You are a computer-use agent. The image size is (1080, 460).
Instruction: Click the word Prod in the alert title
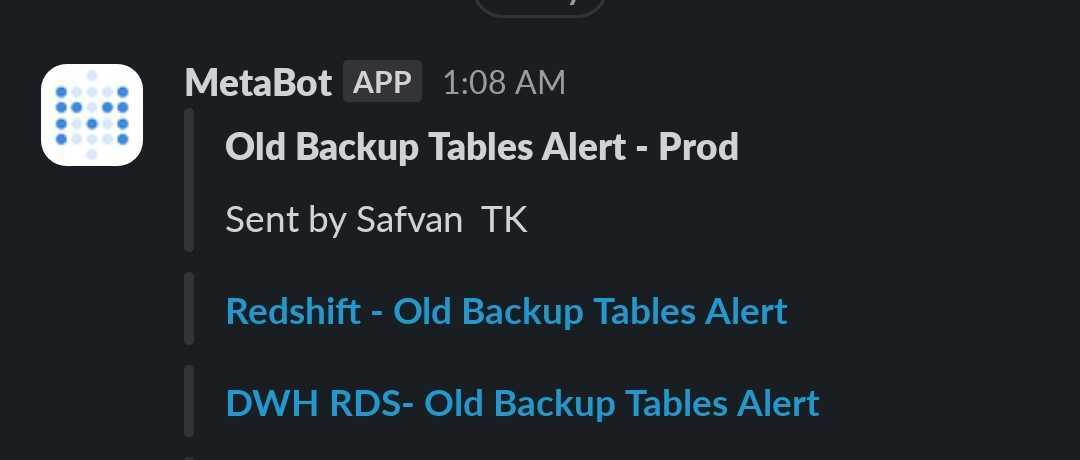coord(698,147)
